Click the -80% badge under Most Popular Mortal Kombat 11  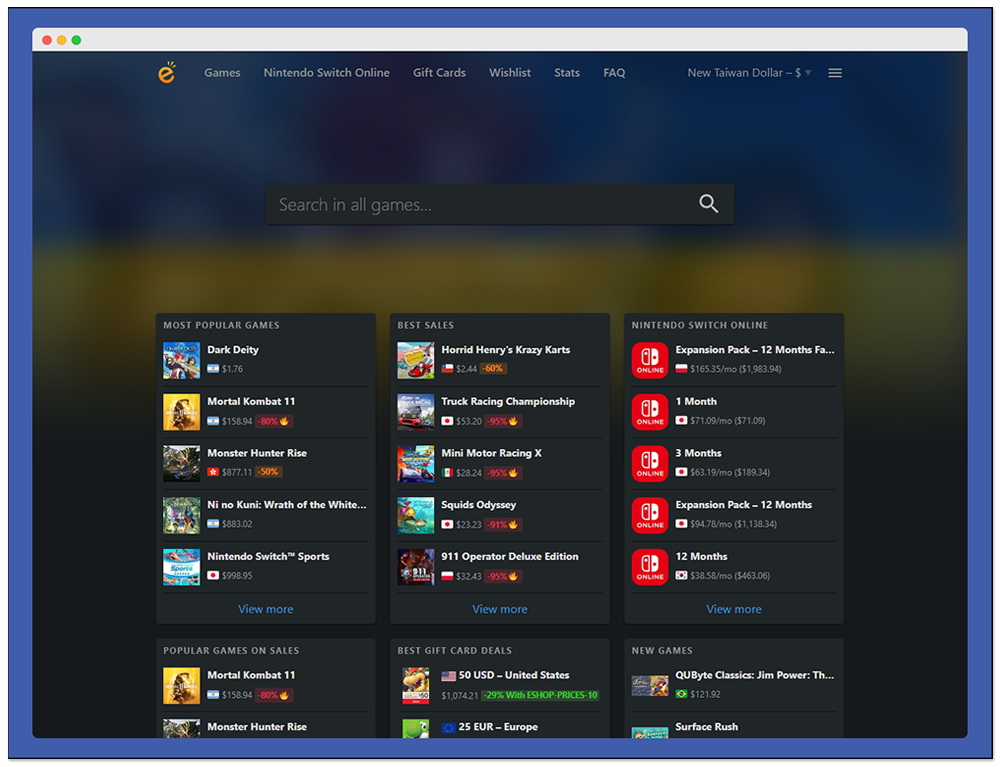point(274,421)
